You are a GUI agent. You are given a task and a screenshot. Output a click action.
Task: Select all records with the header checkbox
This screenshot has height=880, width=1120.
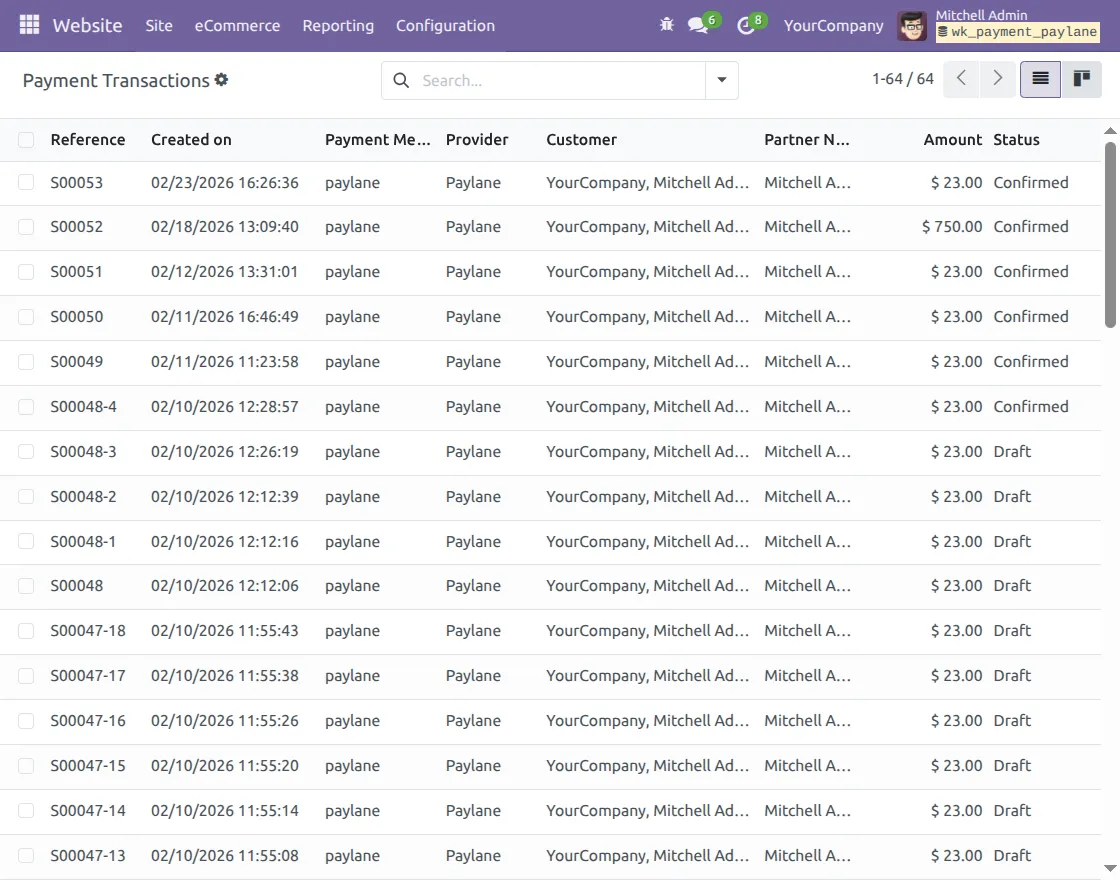(25, 140)
